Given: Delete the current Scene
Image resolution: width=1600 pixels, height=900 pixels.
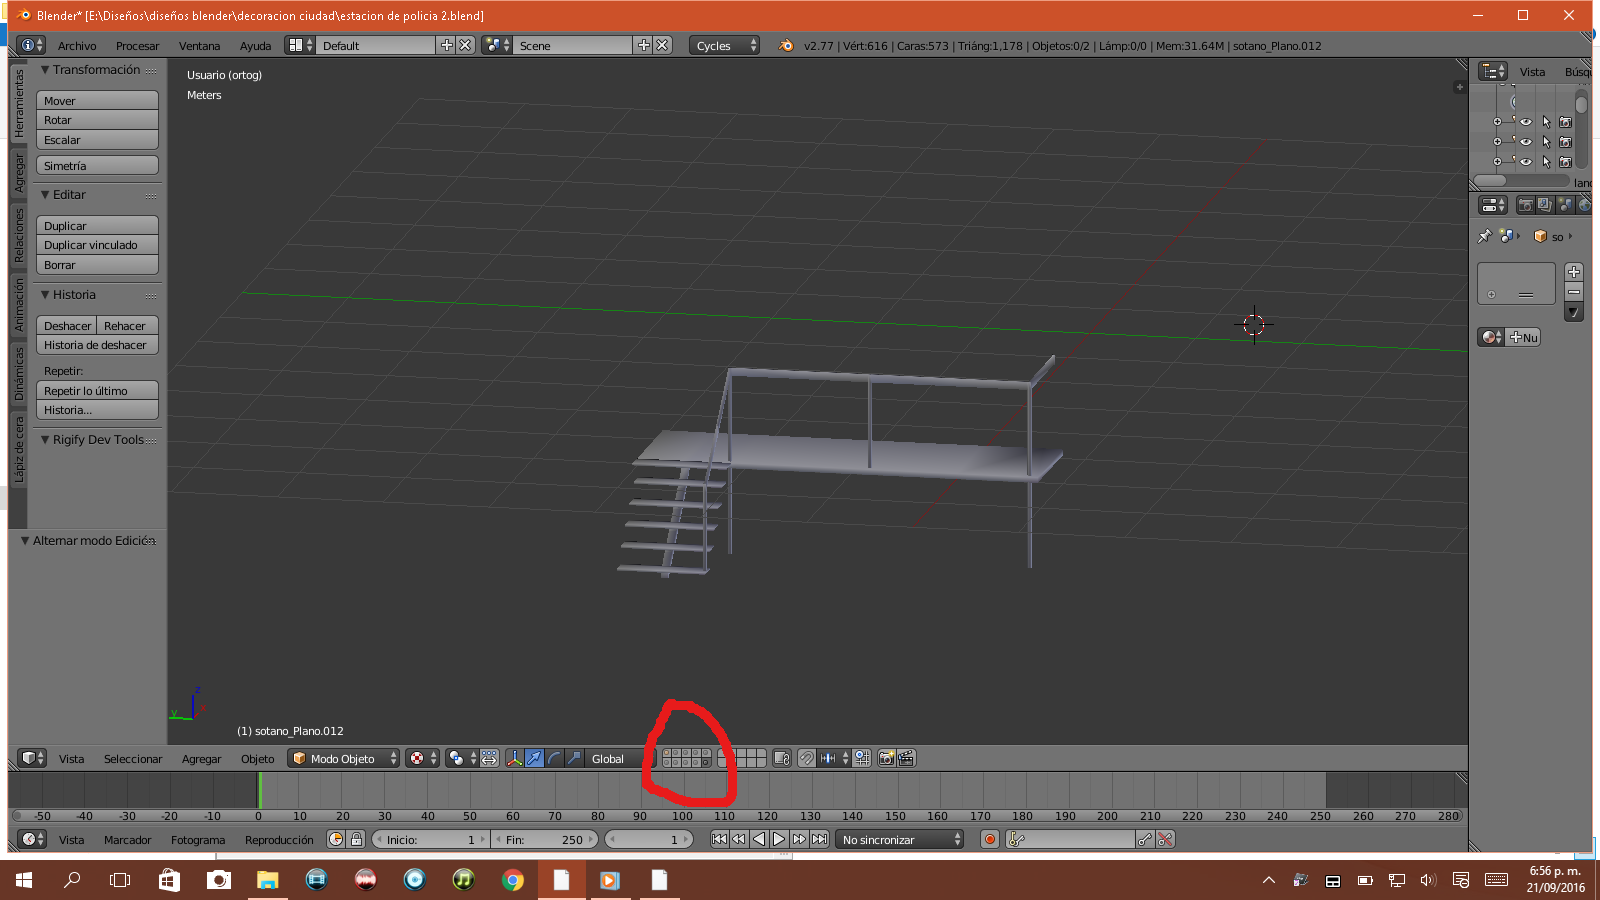Looking at the screenshot, I should 662,45.
